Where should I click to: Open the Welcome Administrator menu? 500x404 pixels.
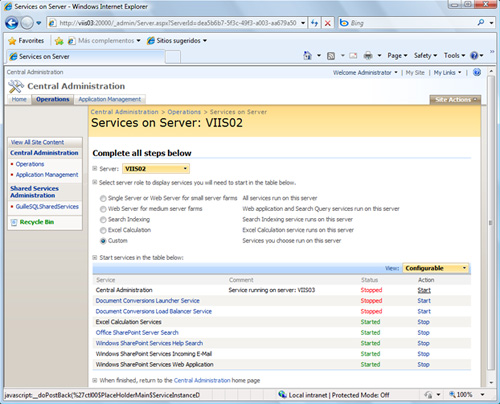[365, 73]
